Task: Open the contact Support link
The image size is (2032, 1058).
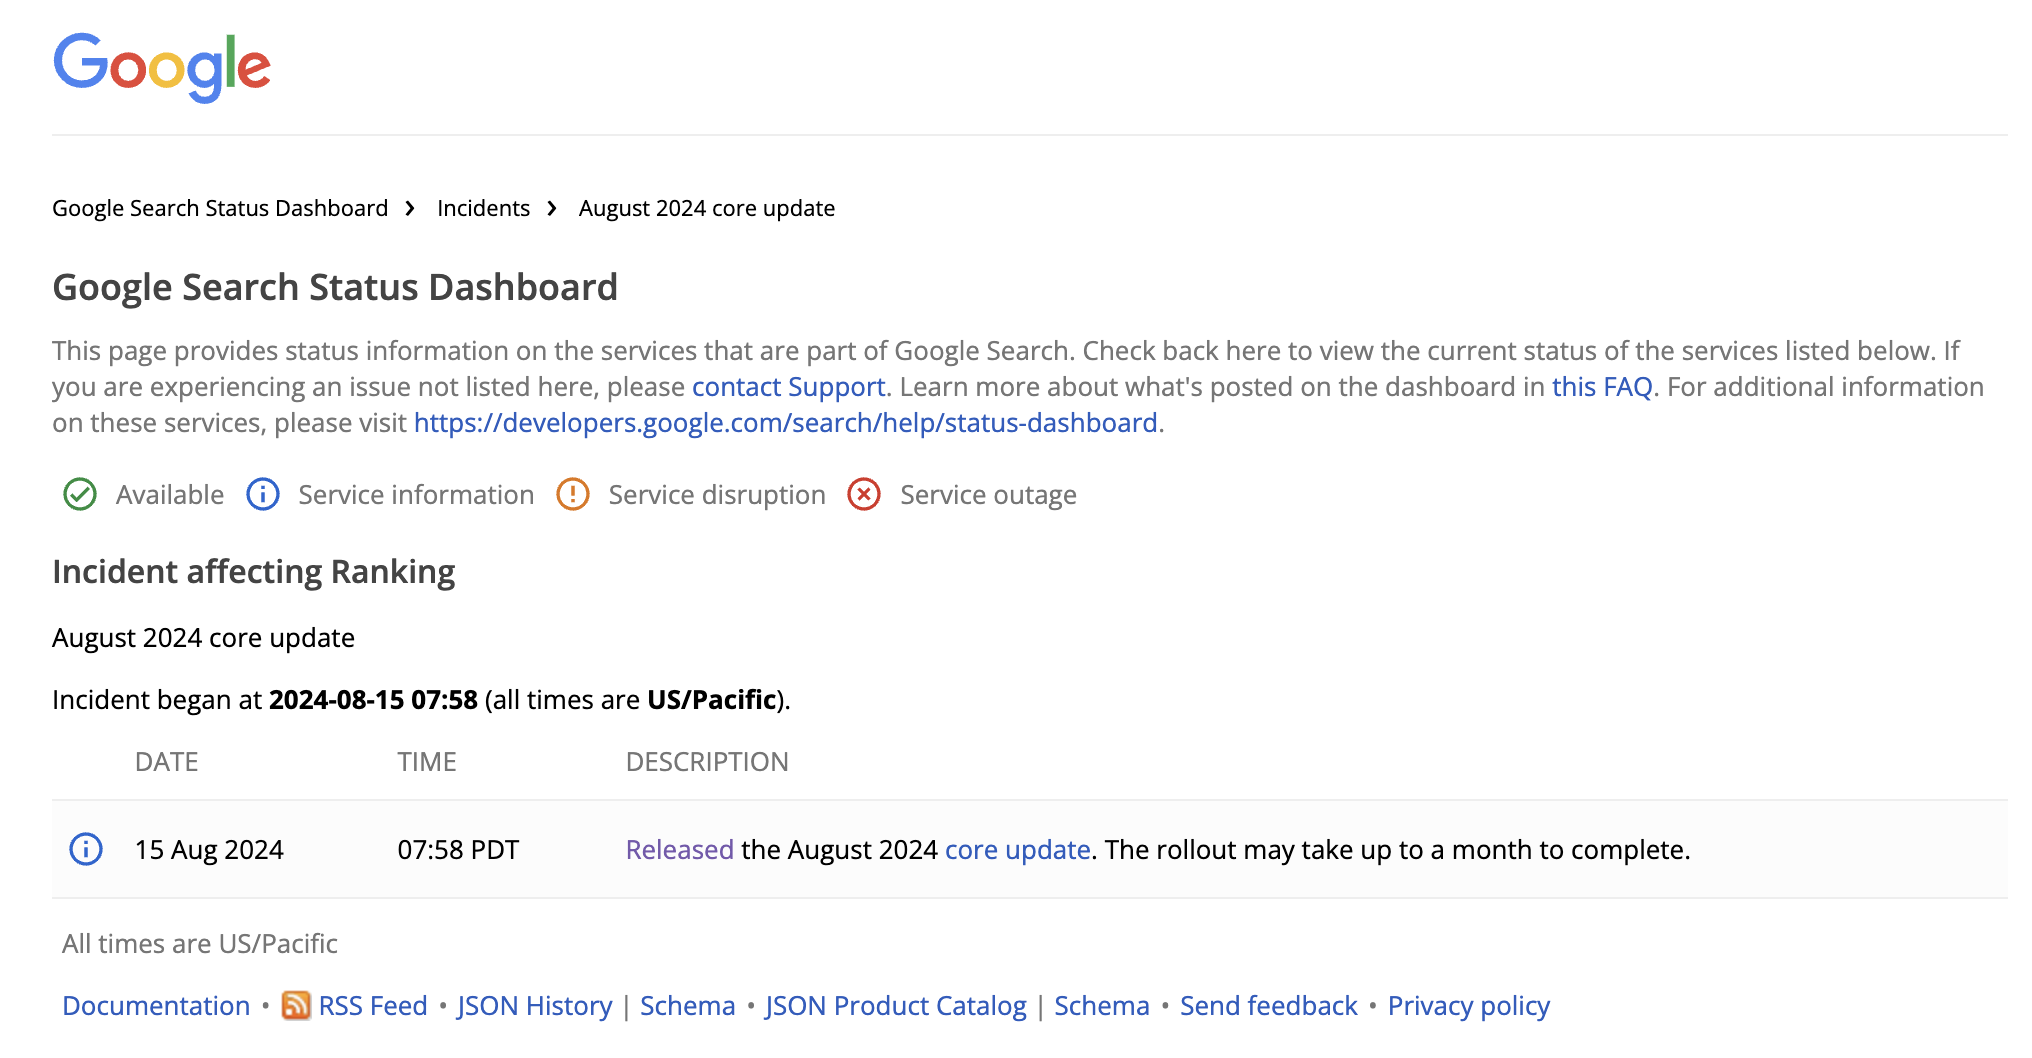Action: [x=787, y=387]
